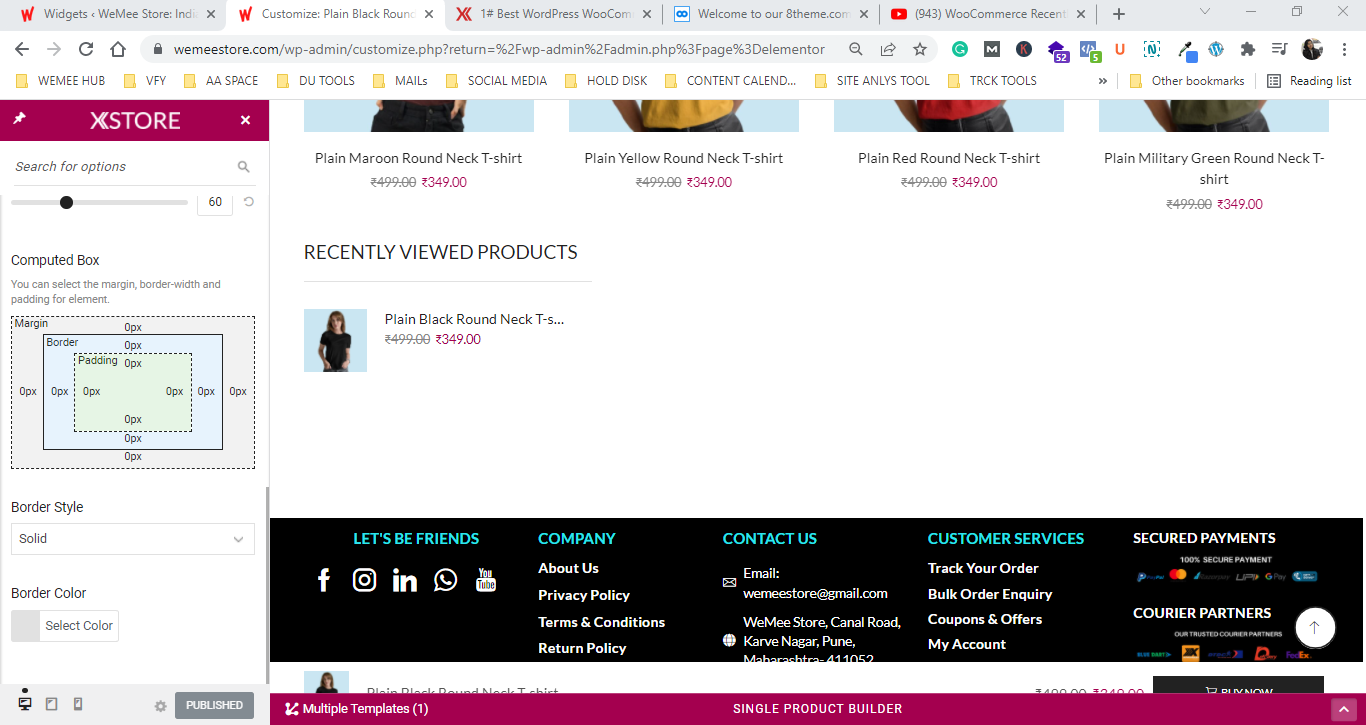Viewport: 1366px width, 725px height.
Task: Switch to the YouTube WooCommerce tab
Action: point(988,14)
